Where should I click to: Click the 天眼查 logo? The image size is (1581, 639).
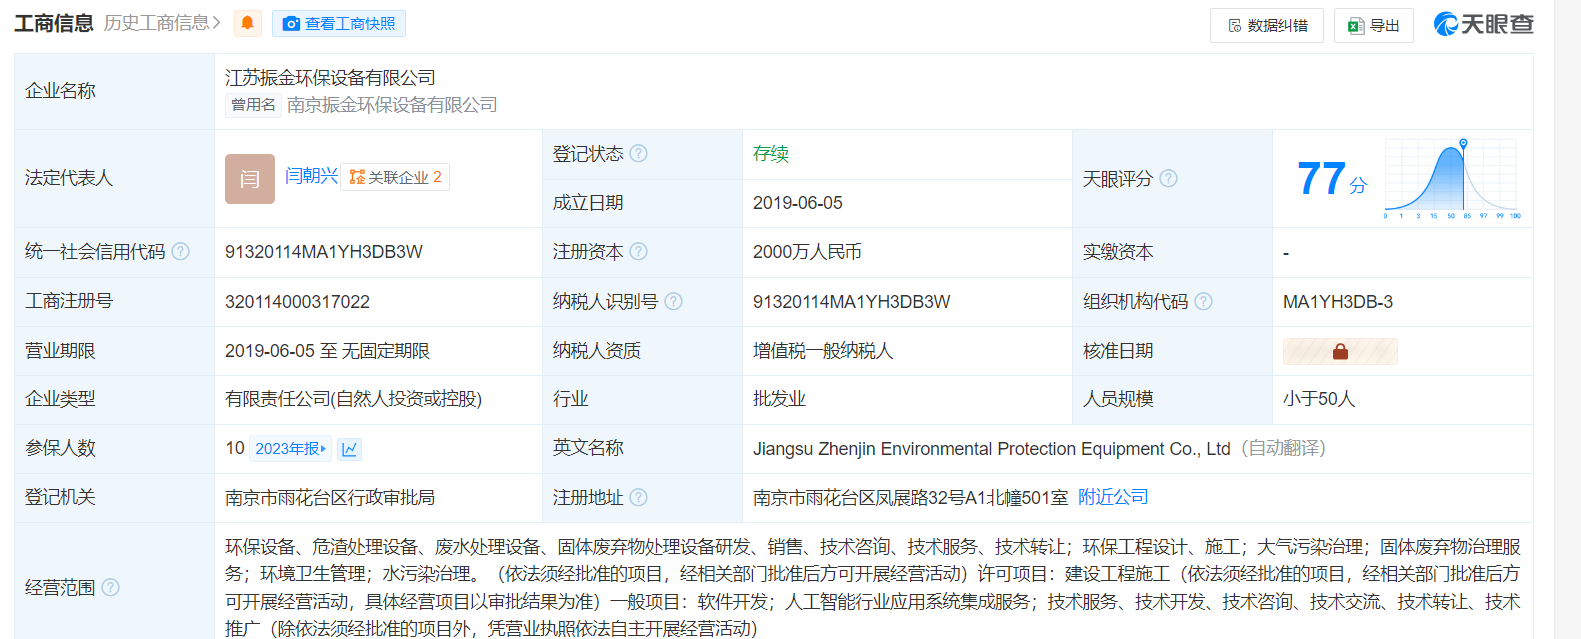pyautogui.click(x=1484, y=24)
